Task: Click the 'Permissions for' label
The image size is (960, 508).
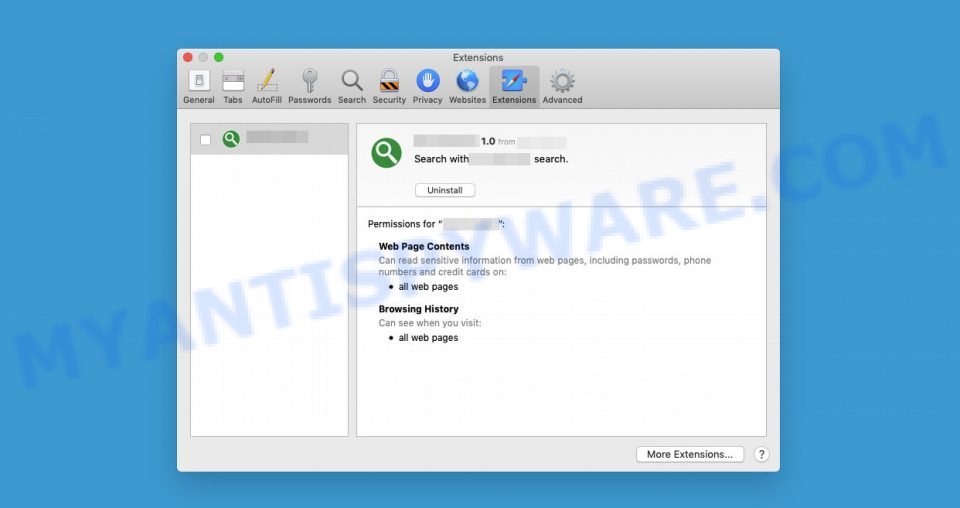Action: coord(402,224)
